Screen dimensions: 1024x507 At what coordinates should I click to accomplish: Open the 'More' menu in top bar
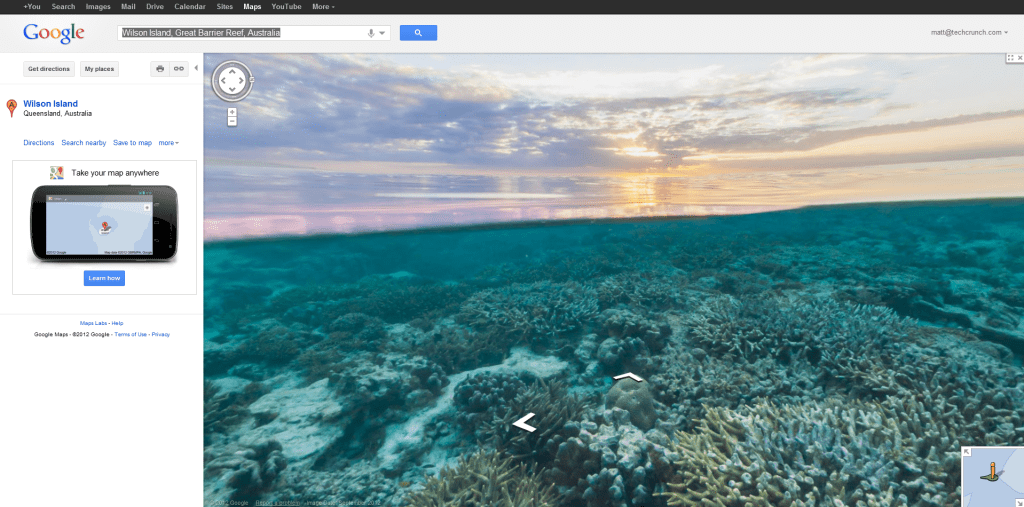tap(323, 7)
